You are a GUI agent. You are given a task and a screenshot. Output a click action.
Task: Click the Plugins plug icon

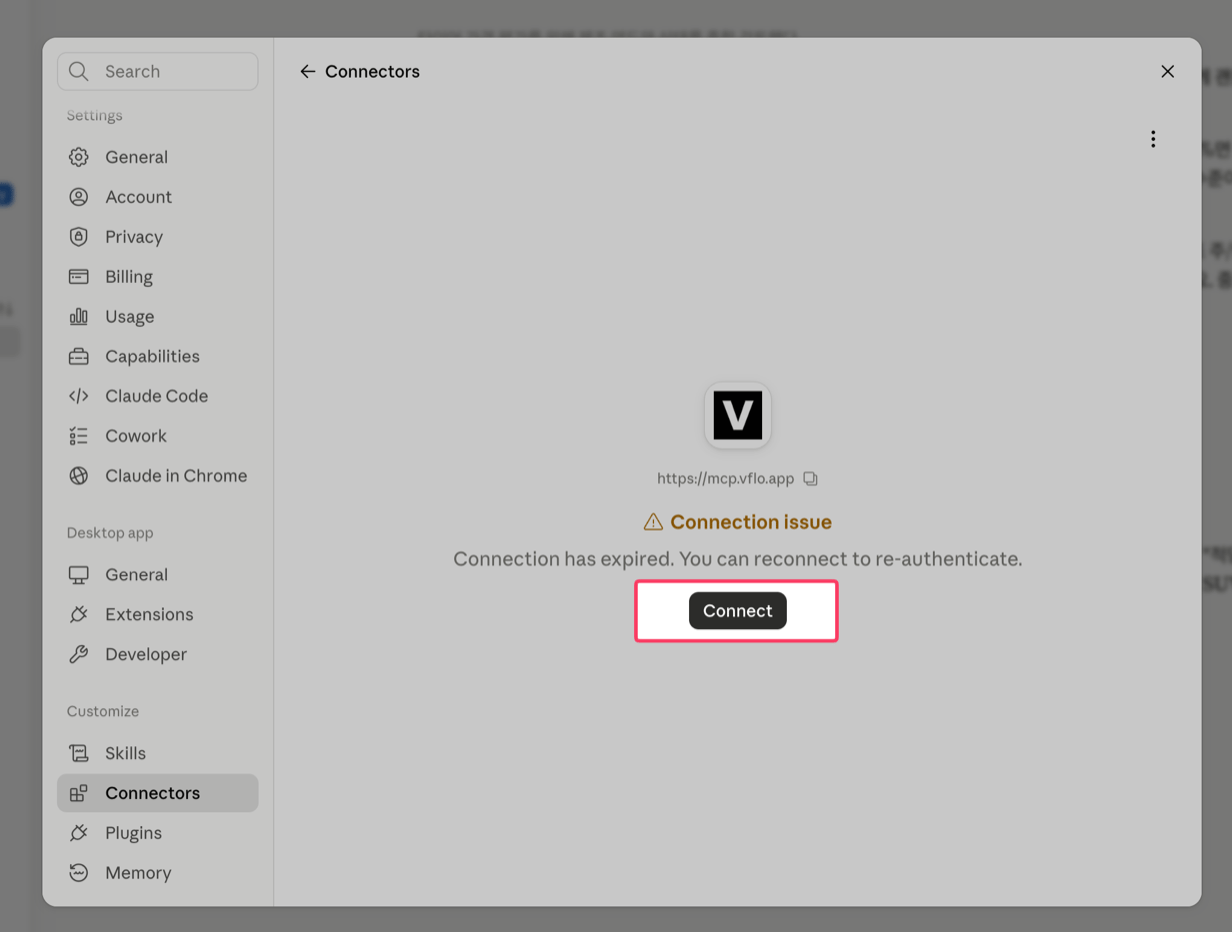pyautogui.click(x=79, y=833)
